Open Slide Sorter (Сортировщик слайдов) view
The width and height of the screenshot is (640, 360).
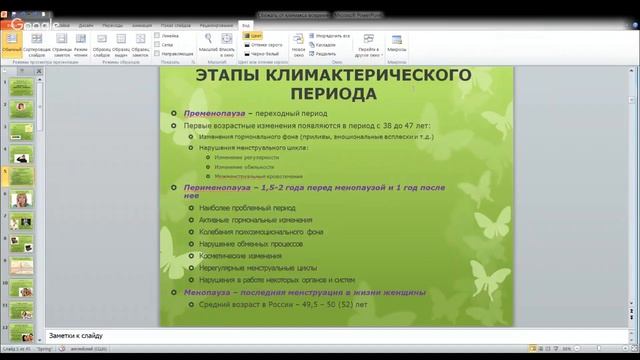[37, 45]
